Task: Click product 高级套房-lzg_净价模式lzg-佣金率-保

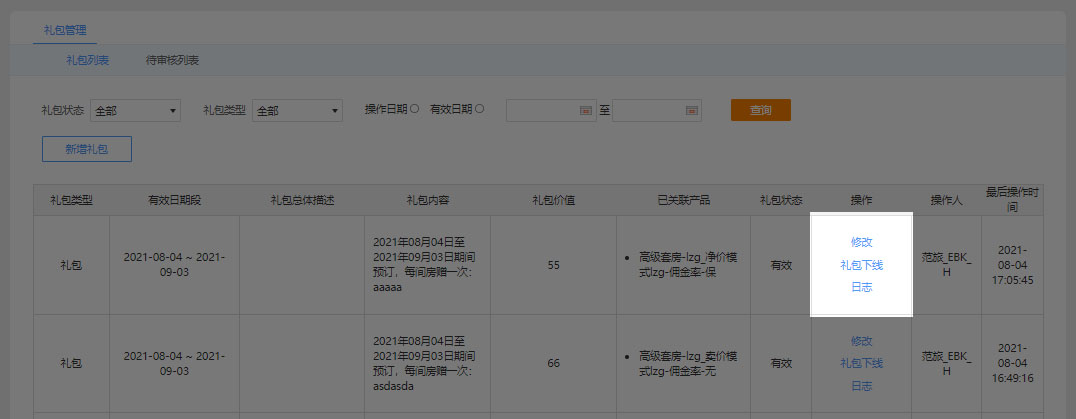Action: [688, 265]
